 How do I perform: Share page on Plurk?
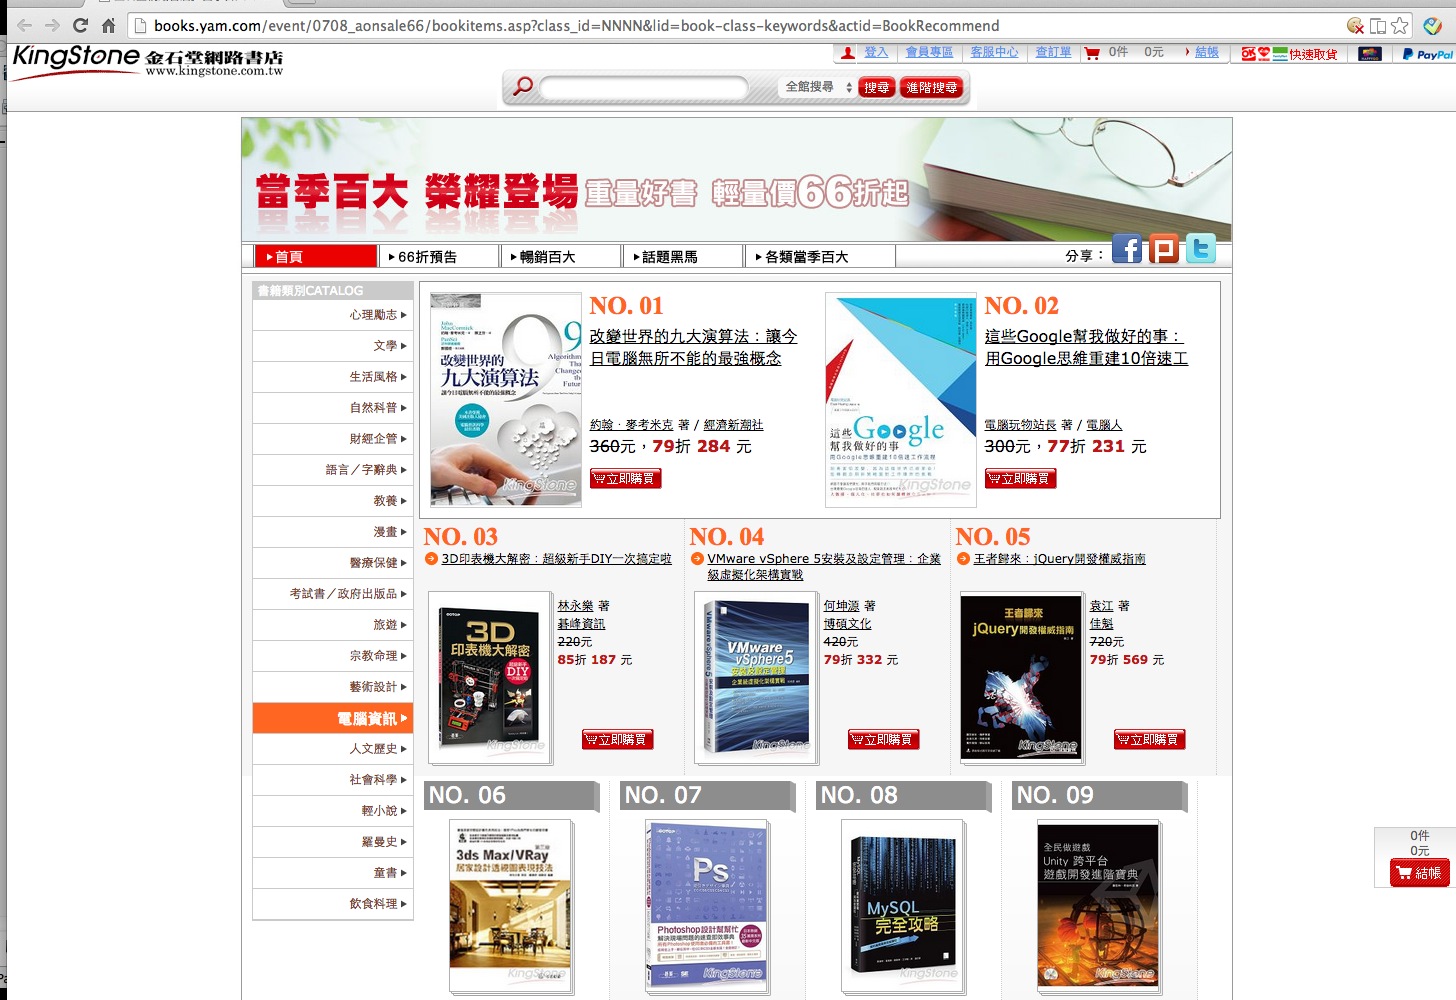tap(1164, 249)
